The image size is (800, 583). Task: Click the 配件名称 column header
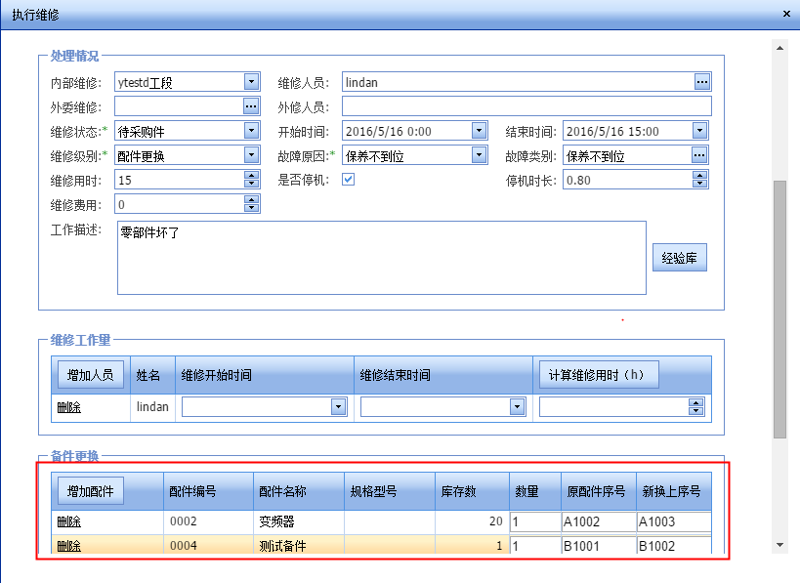(298, 491)
